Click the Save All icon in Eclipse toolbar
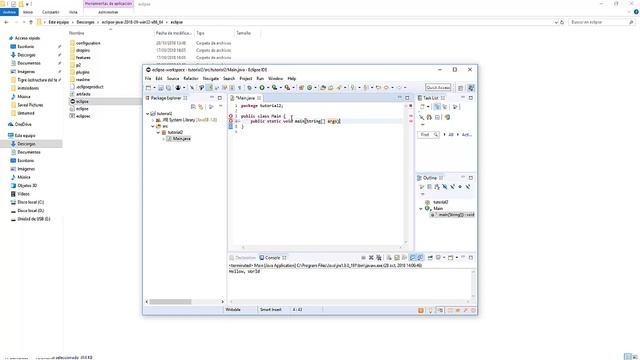The width and height of the screenshot is (640, 360). 169,88
